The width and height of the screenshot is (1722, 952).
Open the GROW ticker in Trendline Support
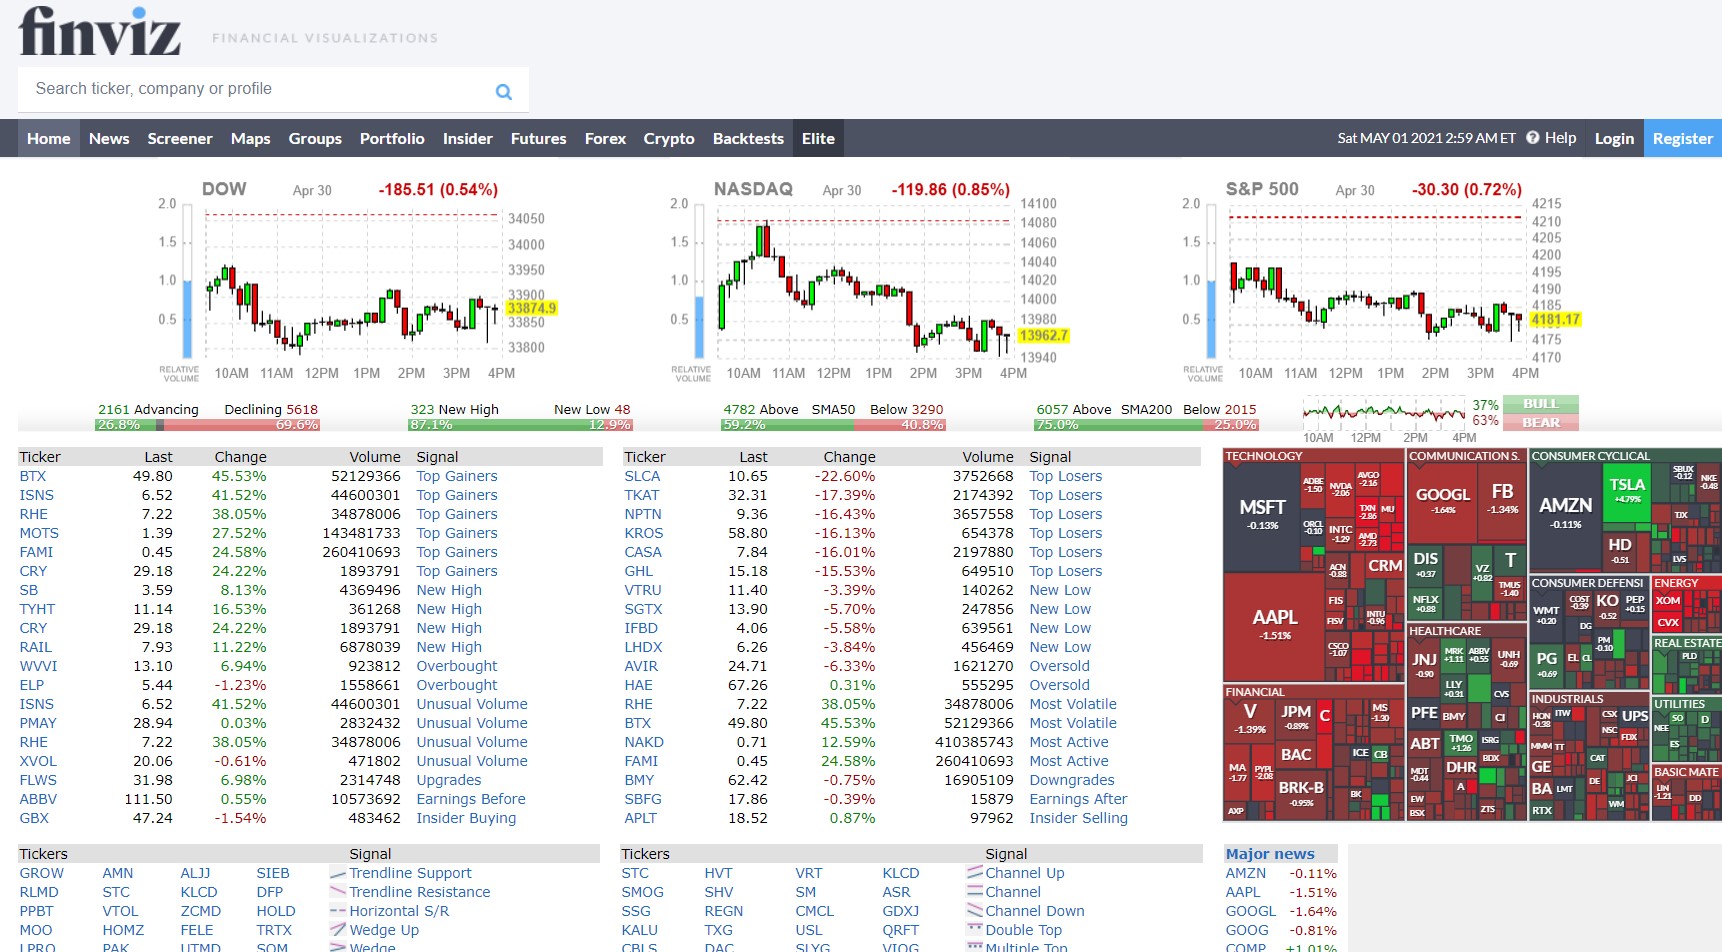pyautogui.click(x=42, y=873)
